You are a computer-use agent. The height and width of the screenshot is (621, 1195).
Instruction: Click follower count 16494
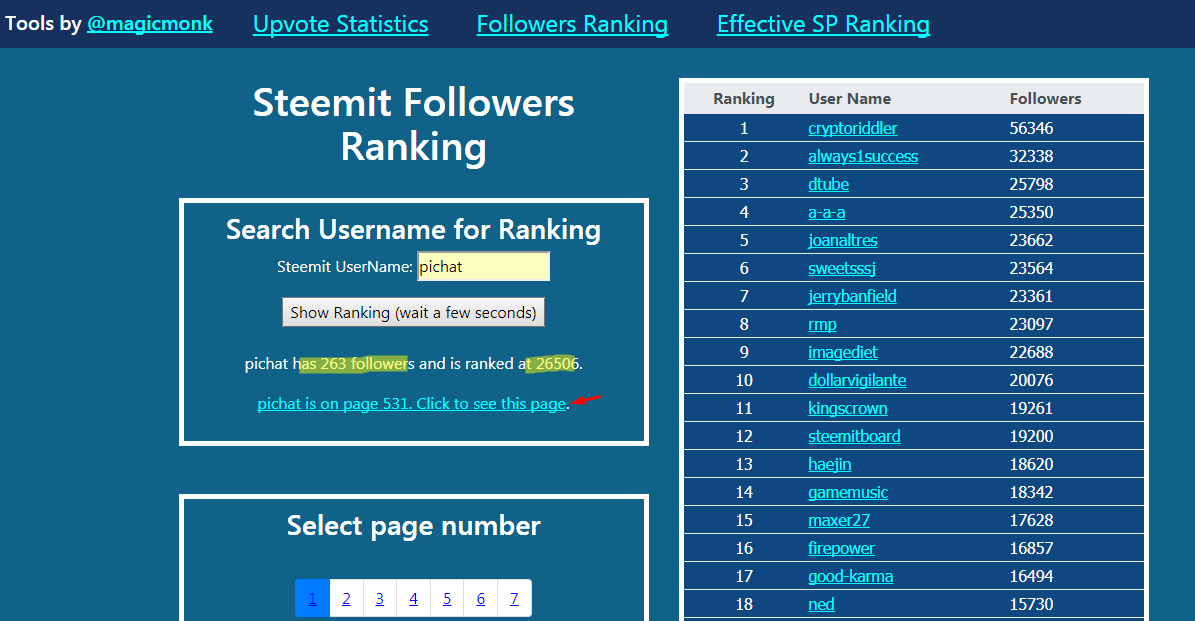tap(1031, 576)
